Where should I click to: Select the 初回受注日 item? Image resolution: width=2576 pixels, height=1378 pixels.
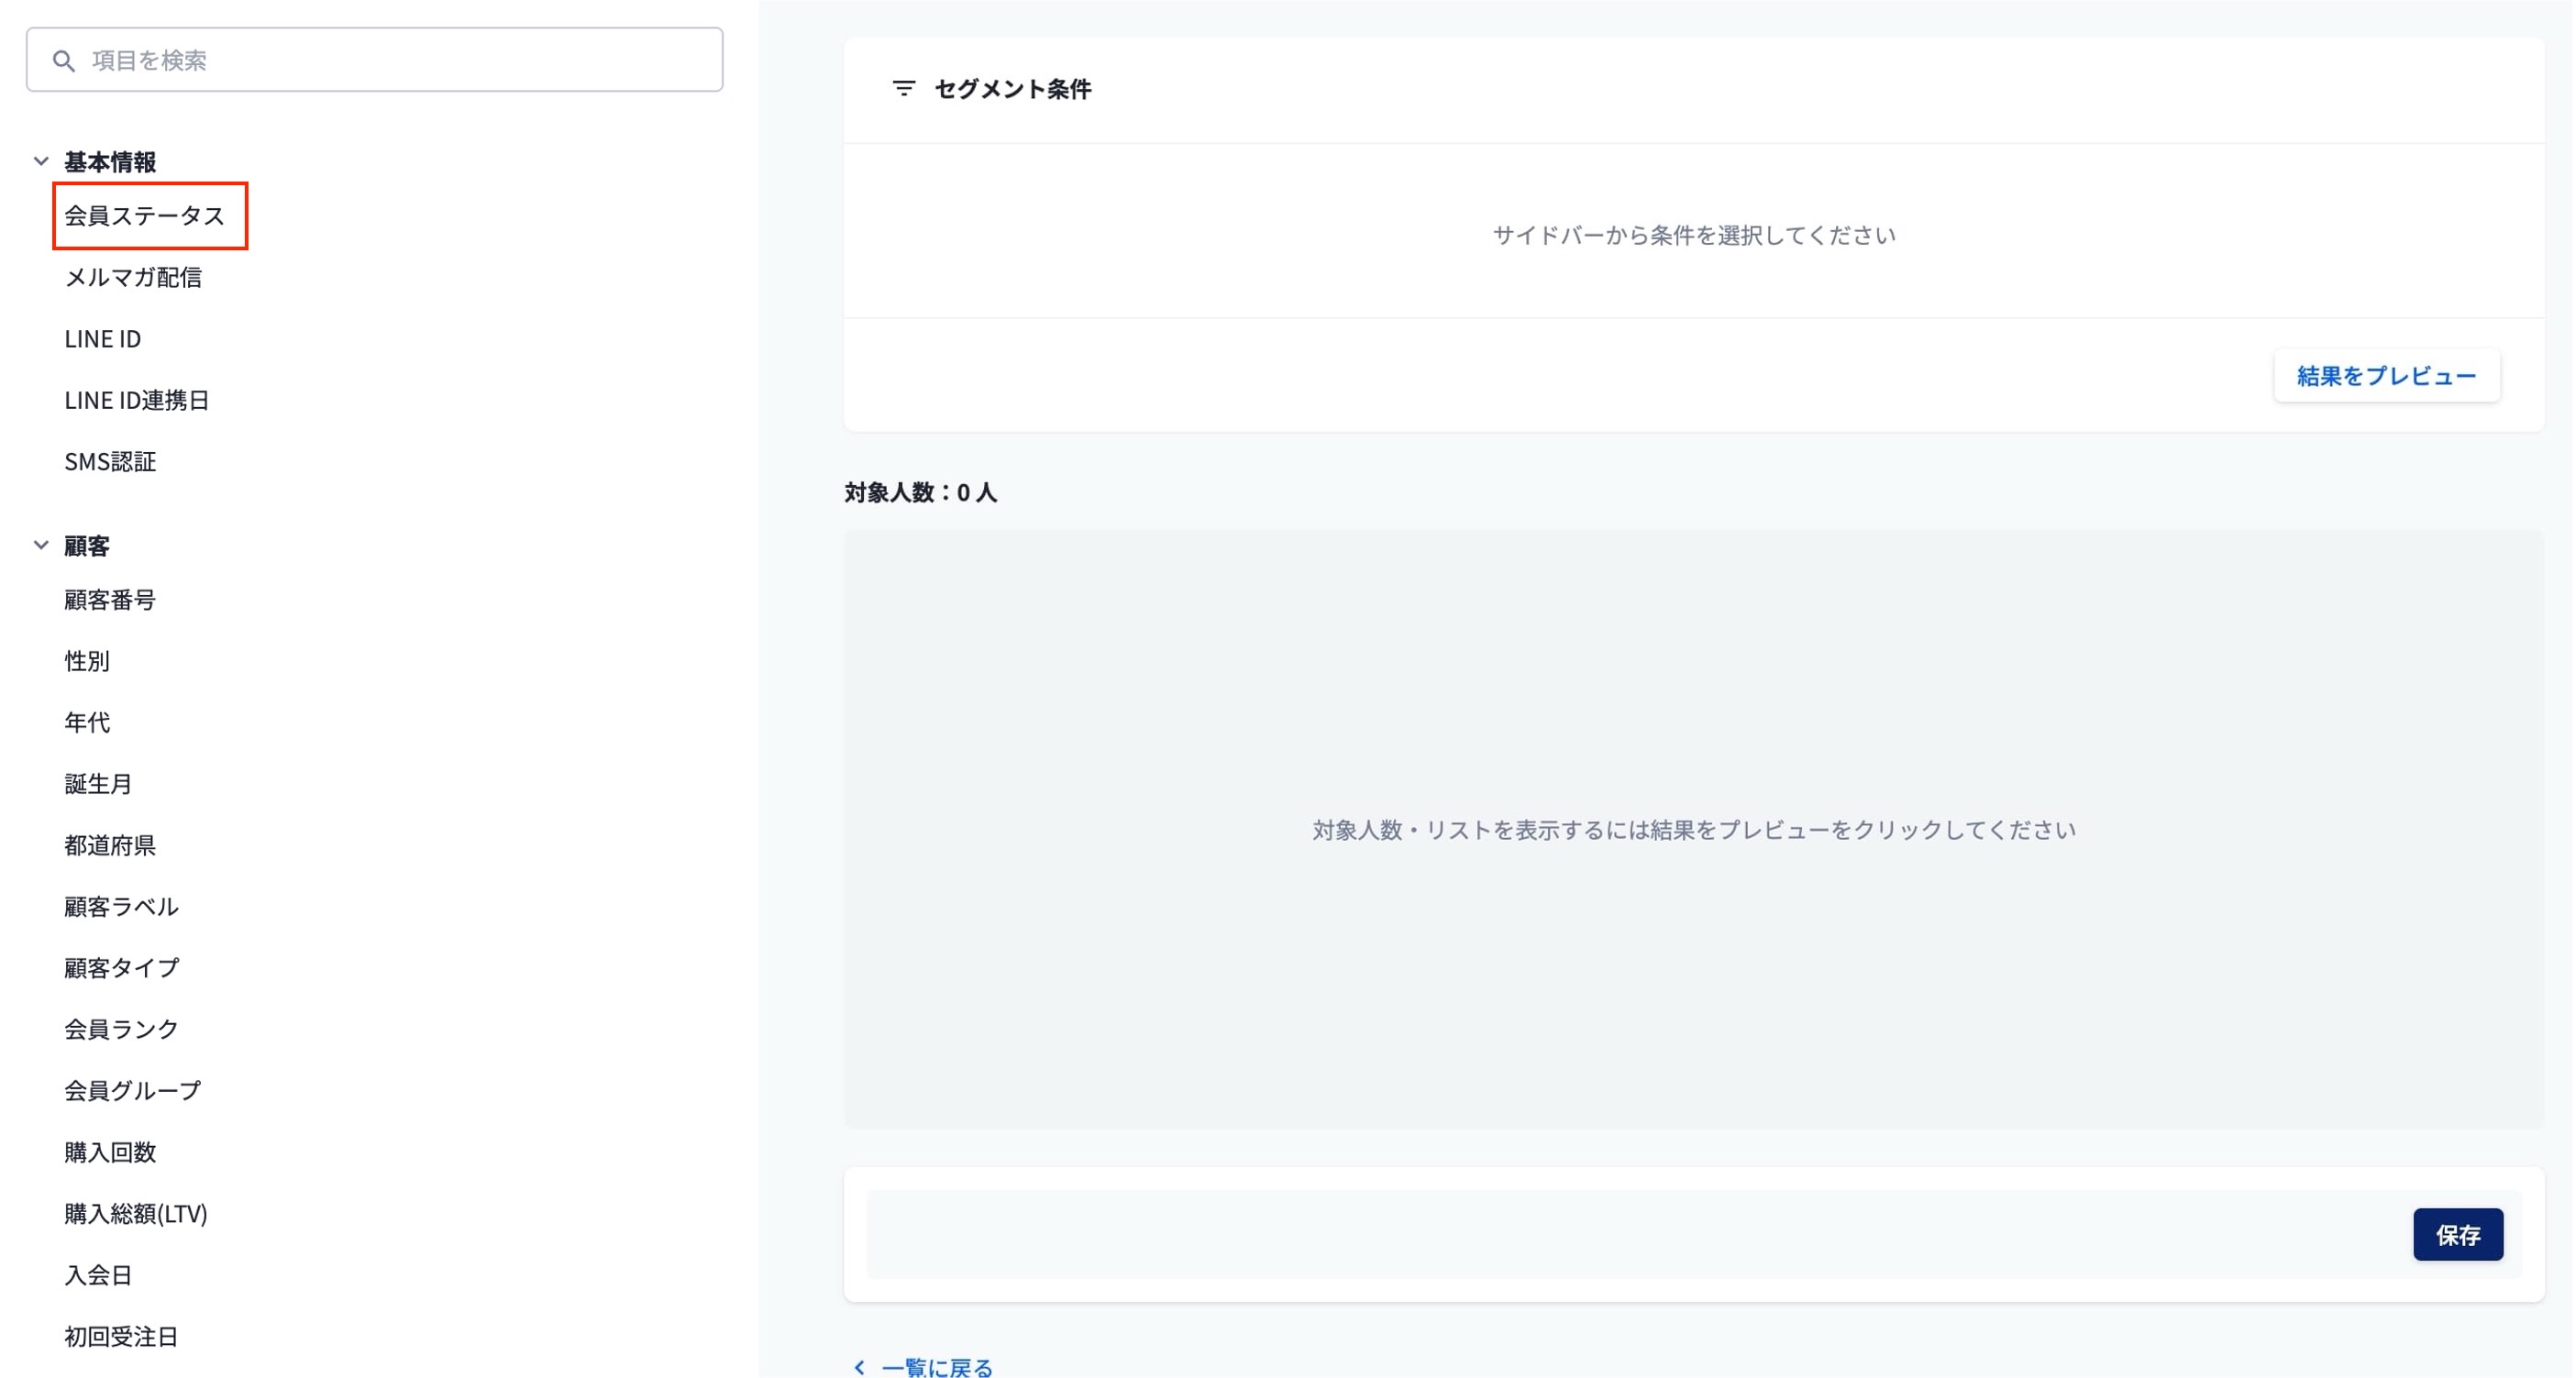121,1336
